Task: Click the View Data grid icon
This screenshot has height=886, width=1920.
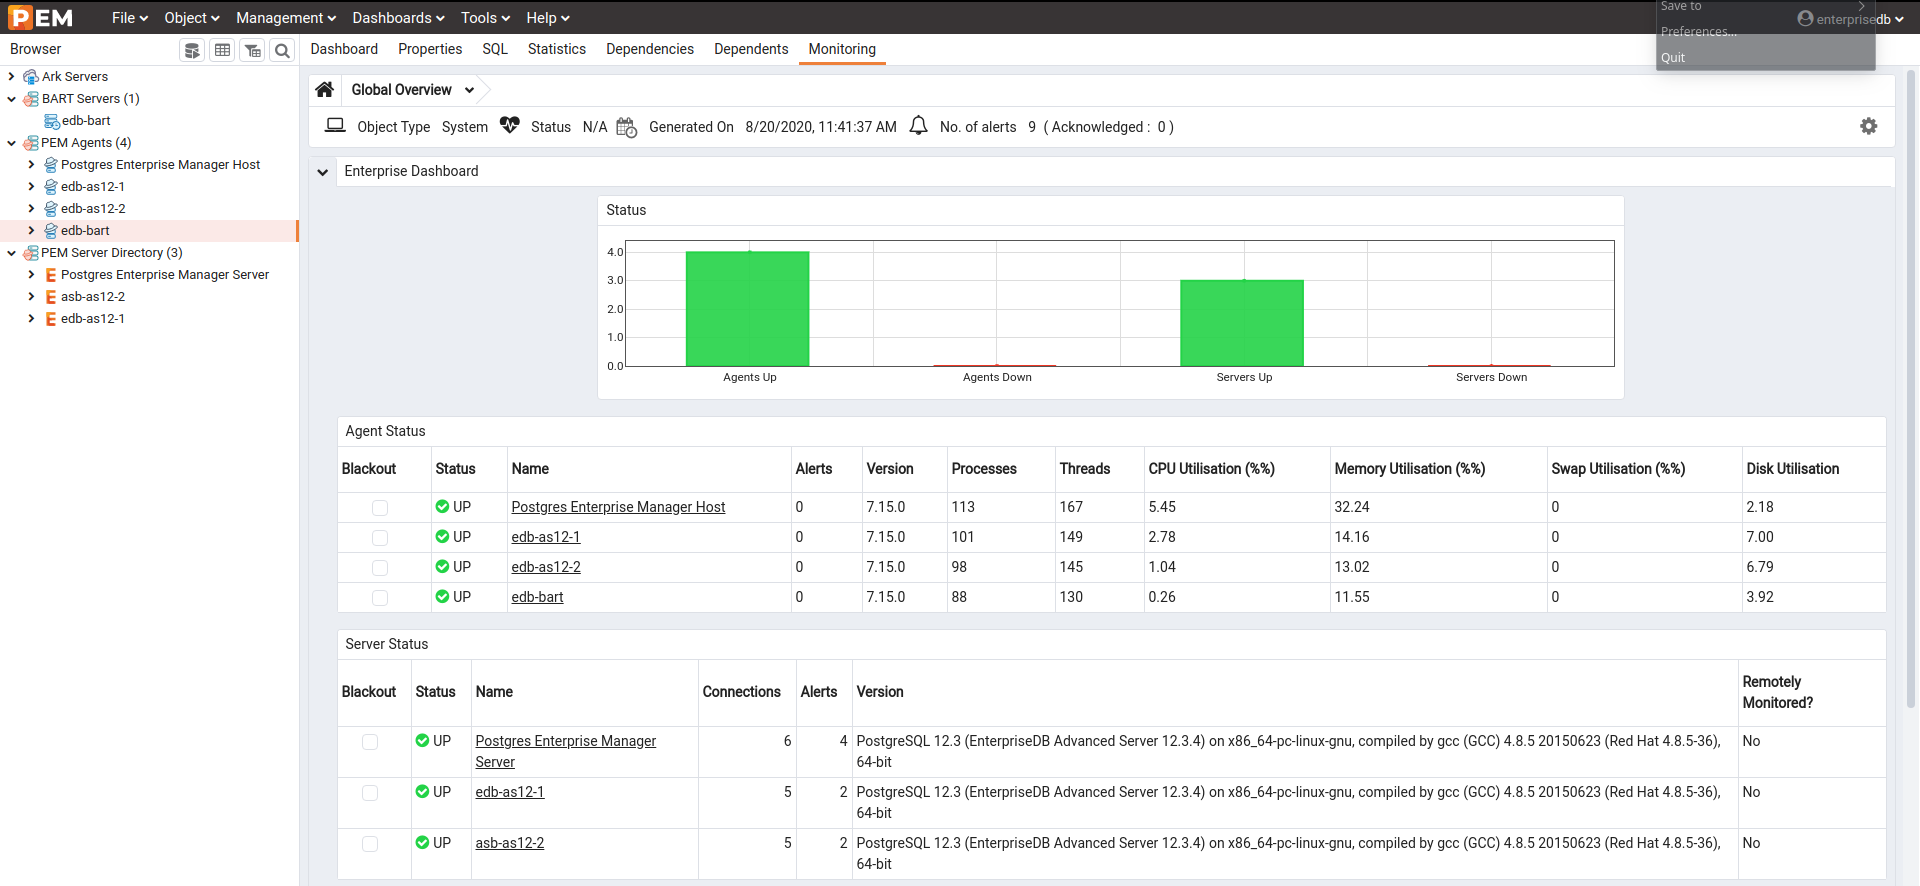Action: tap(222, 50)
